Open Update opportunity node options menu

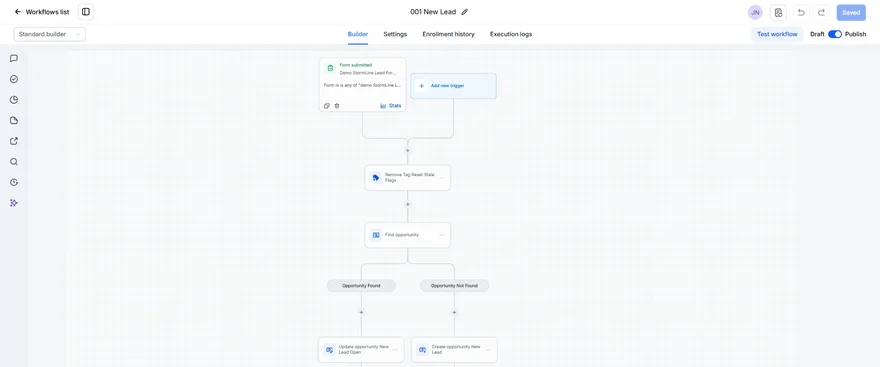[x=395, y=350]
